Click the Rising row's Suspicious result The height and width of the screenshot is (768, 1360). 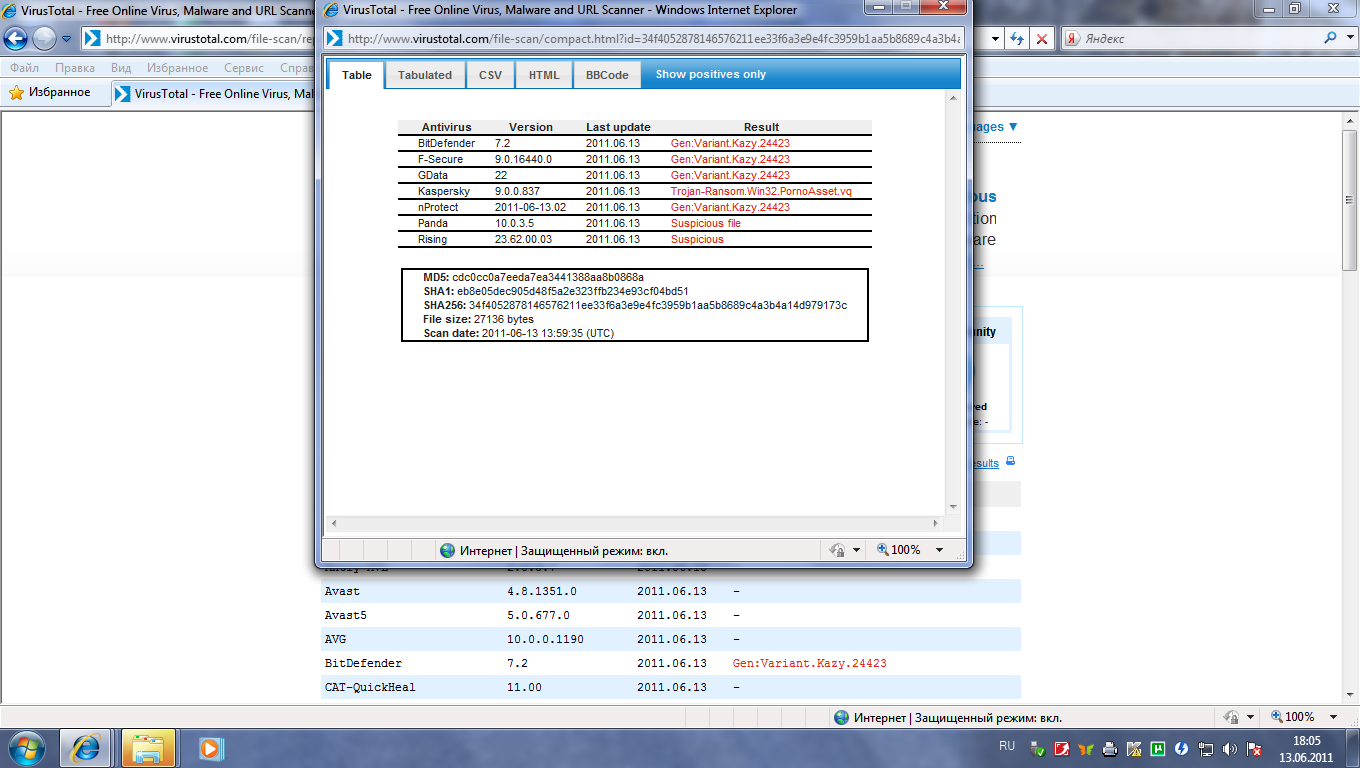click(697, 239)
